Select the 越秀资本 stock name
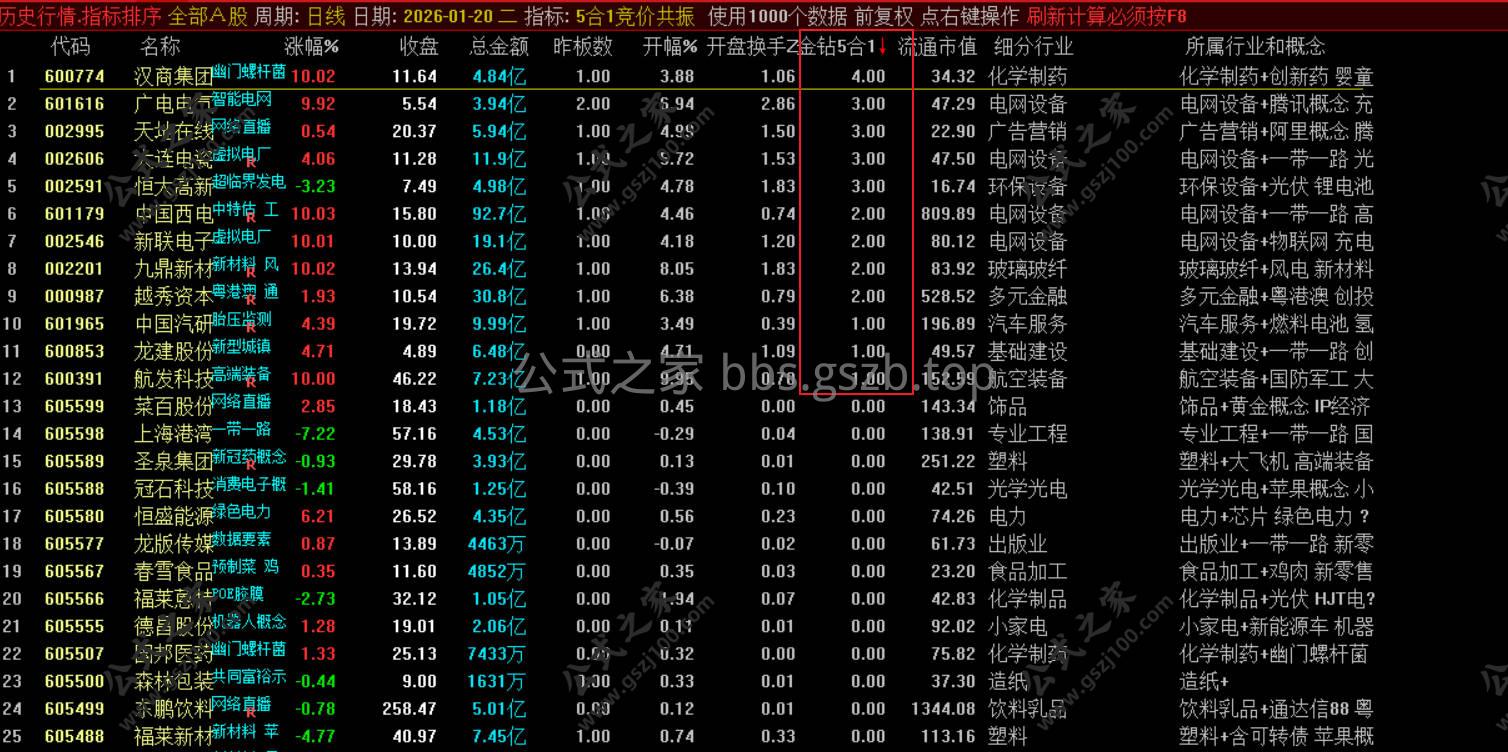Viewport: 1508px width, 752px height. pos(174,296)
